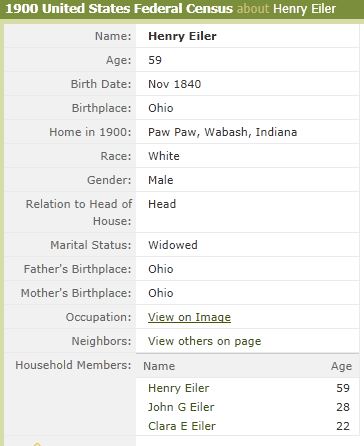The width and height of the screenshot is (364, 446).
Task: Click the yellow icon peeking at the bottom left
Action: point(37,444)
